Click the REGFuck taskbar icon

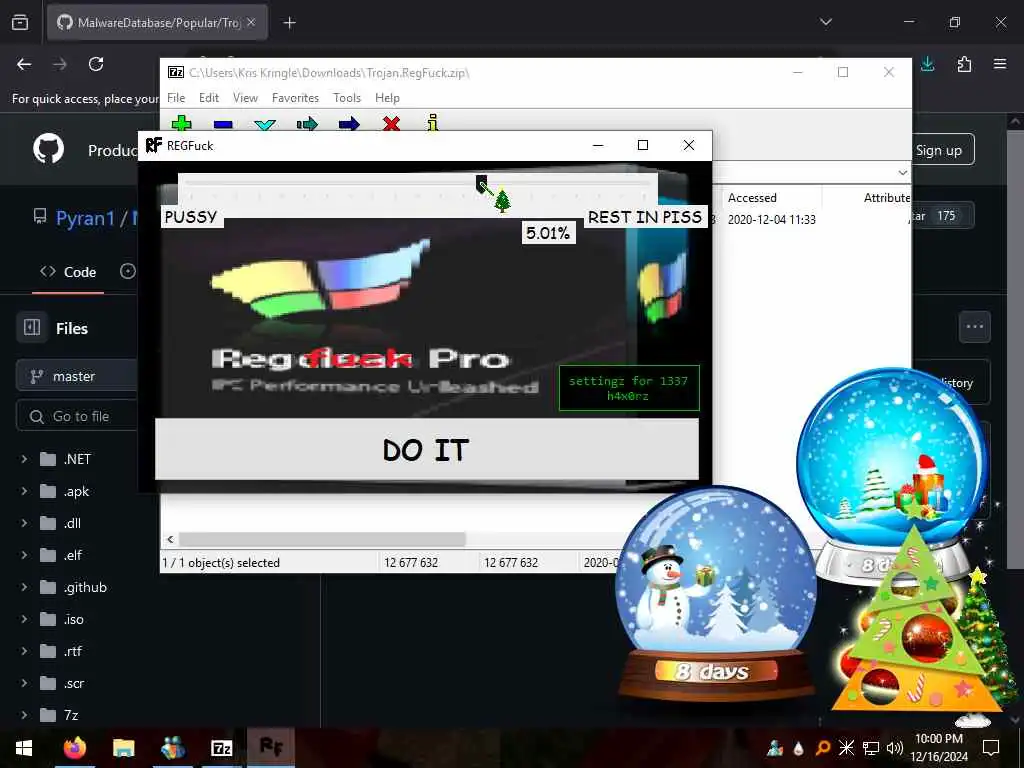pos(270,746)
